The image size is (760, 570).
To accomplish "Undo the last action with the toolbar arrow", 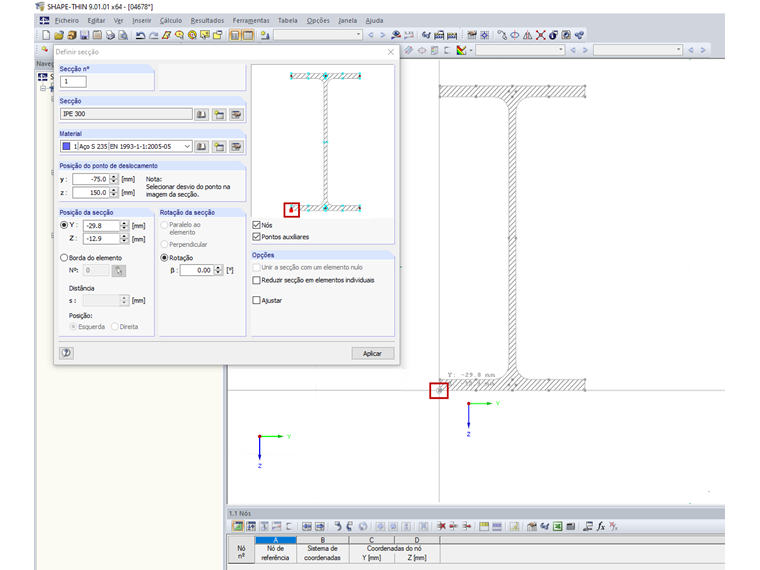I will coord(141,35).
